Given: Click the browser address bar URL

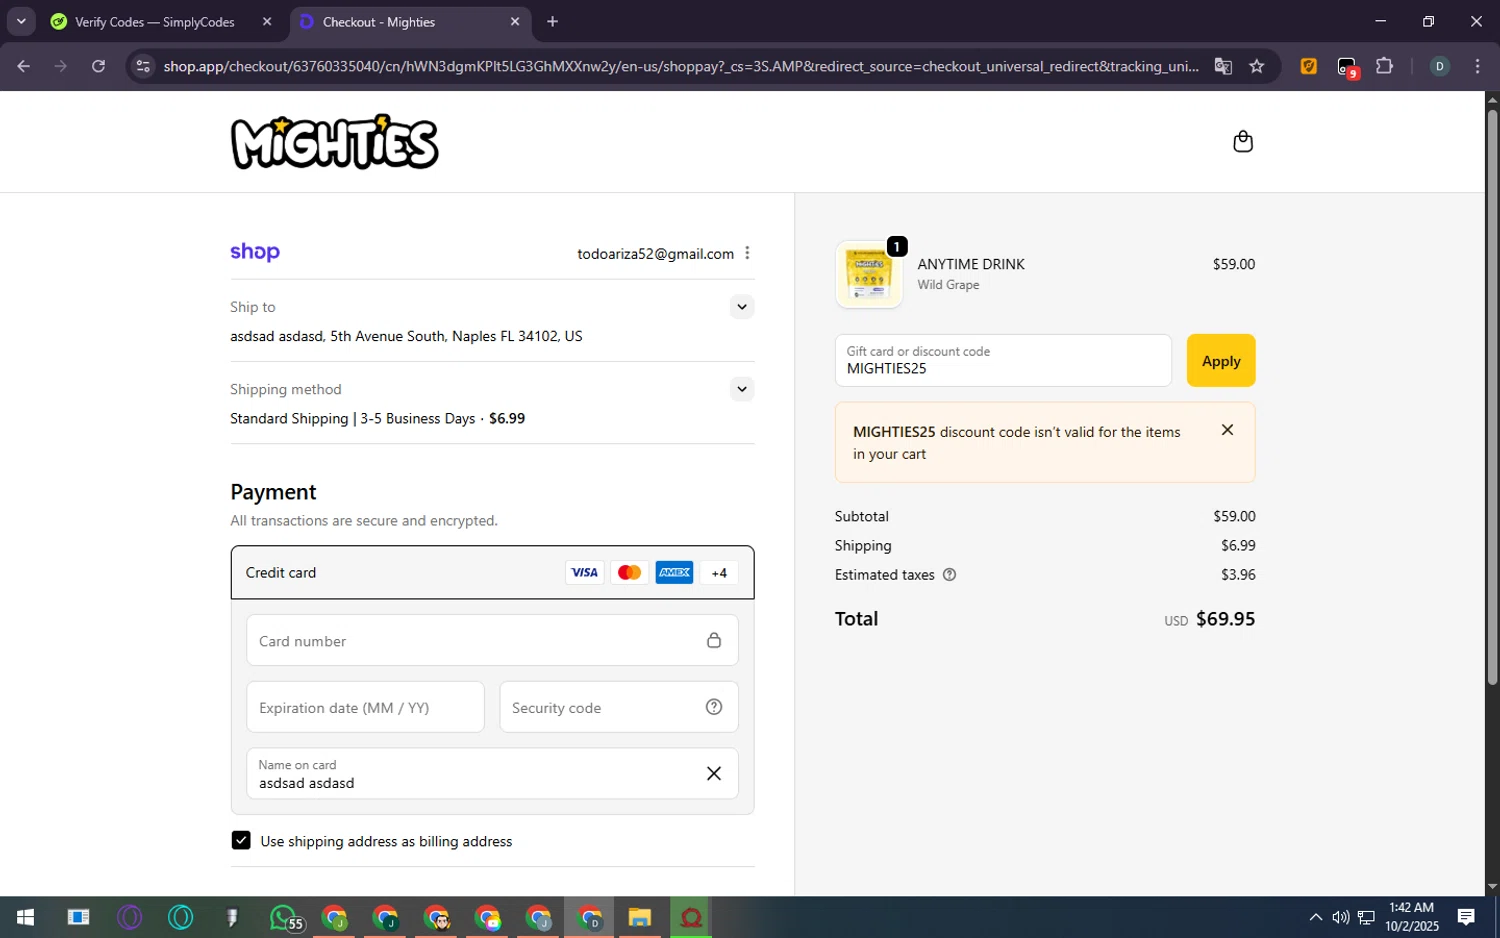Looking at the screenshot, I should tap(681, 66).
